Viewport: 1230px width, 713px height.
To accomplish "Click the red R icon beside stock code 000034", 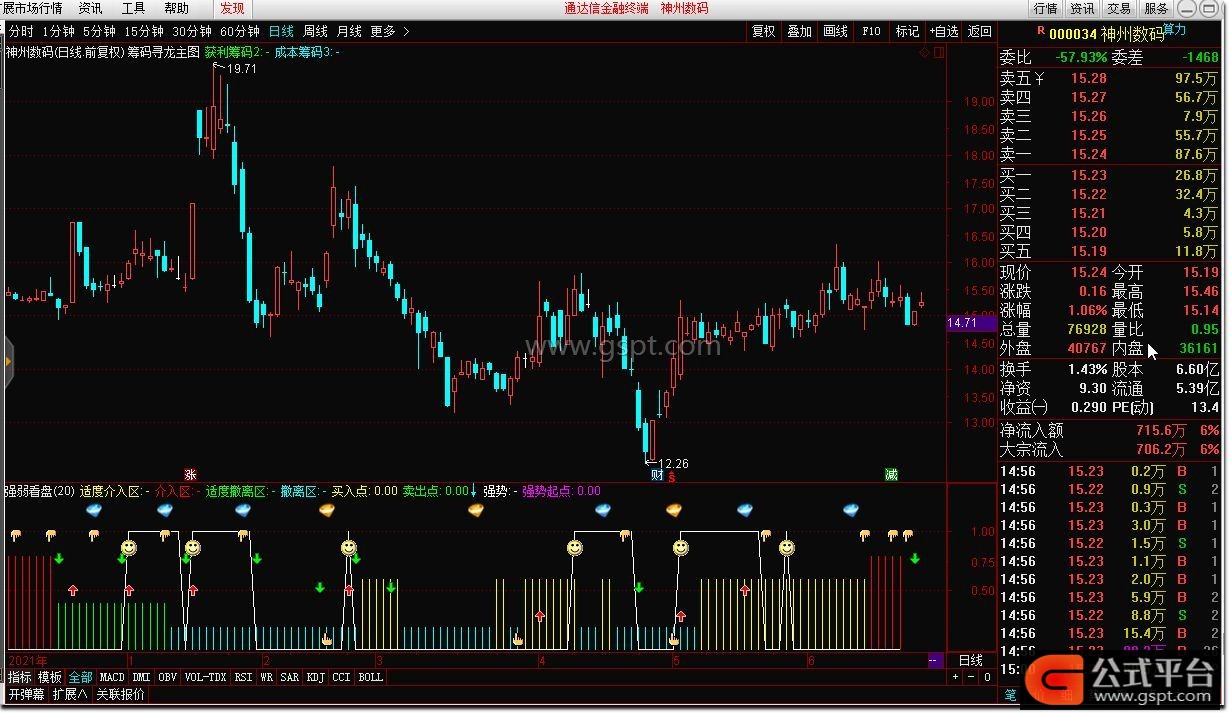I will [x=1041, y=31].
